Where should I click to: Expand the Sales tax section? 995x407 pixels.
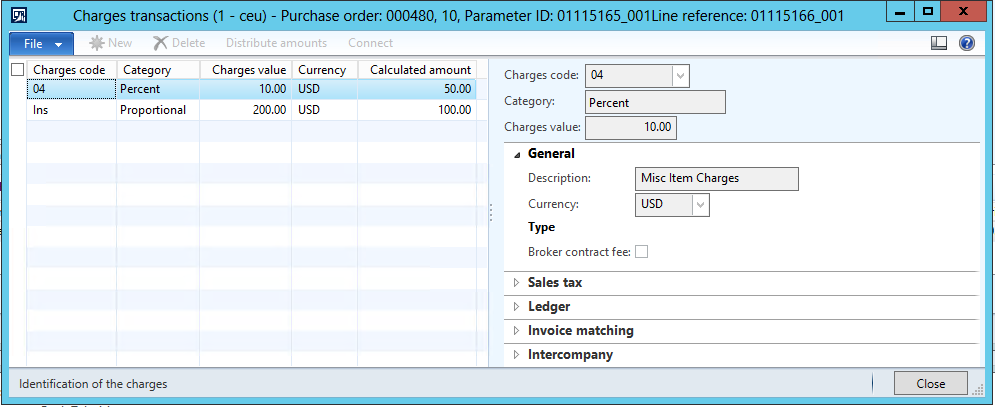[x=555, y=283]
